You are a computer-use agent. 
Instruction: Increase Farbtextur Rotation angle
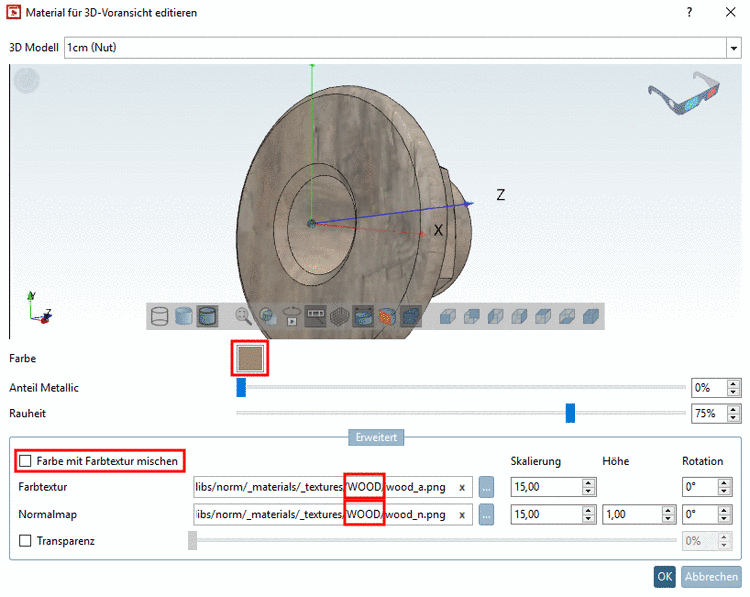tap(724, 483)
